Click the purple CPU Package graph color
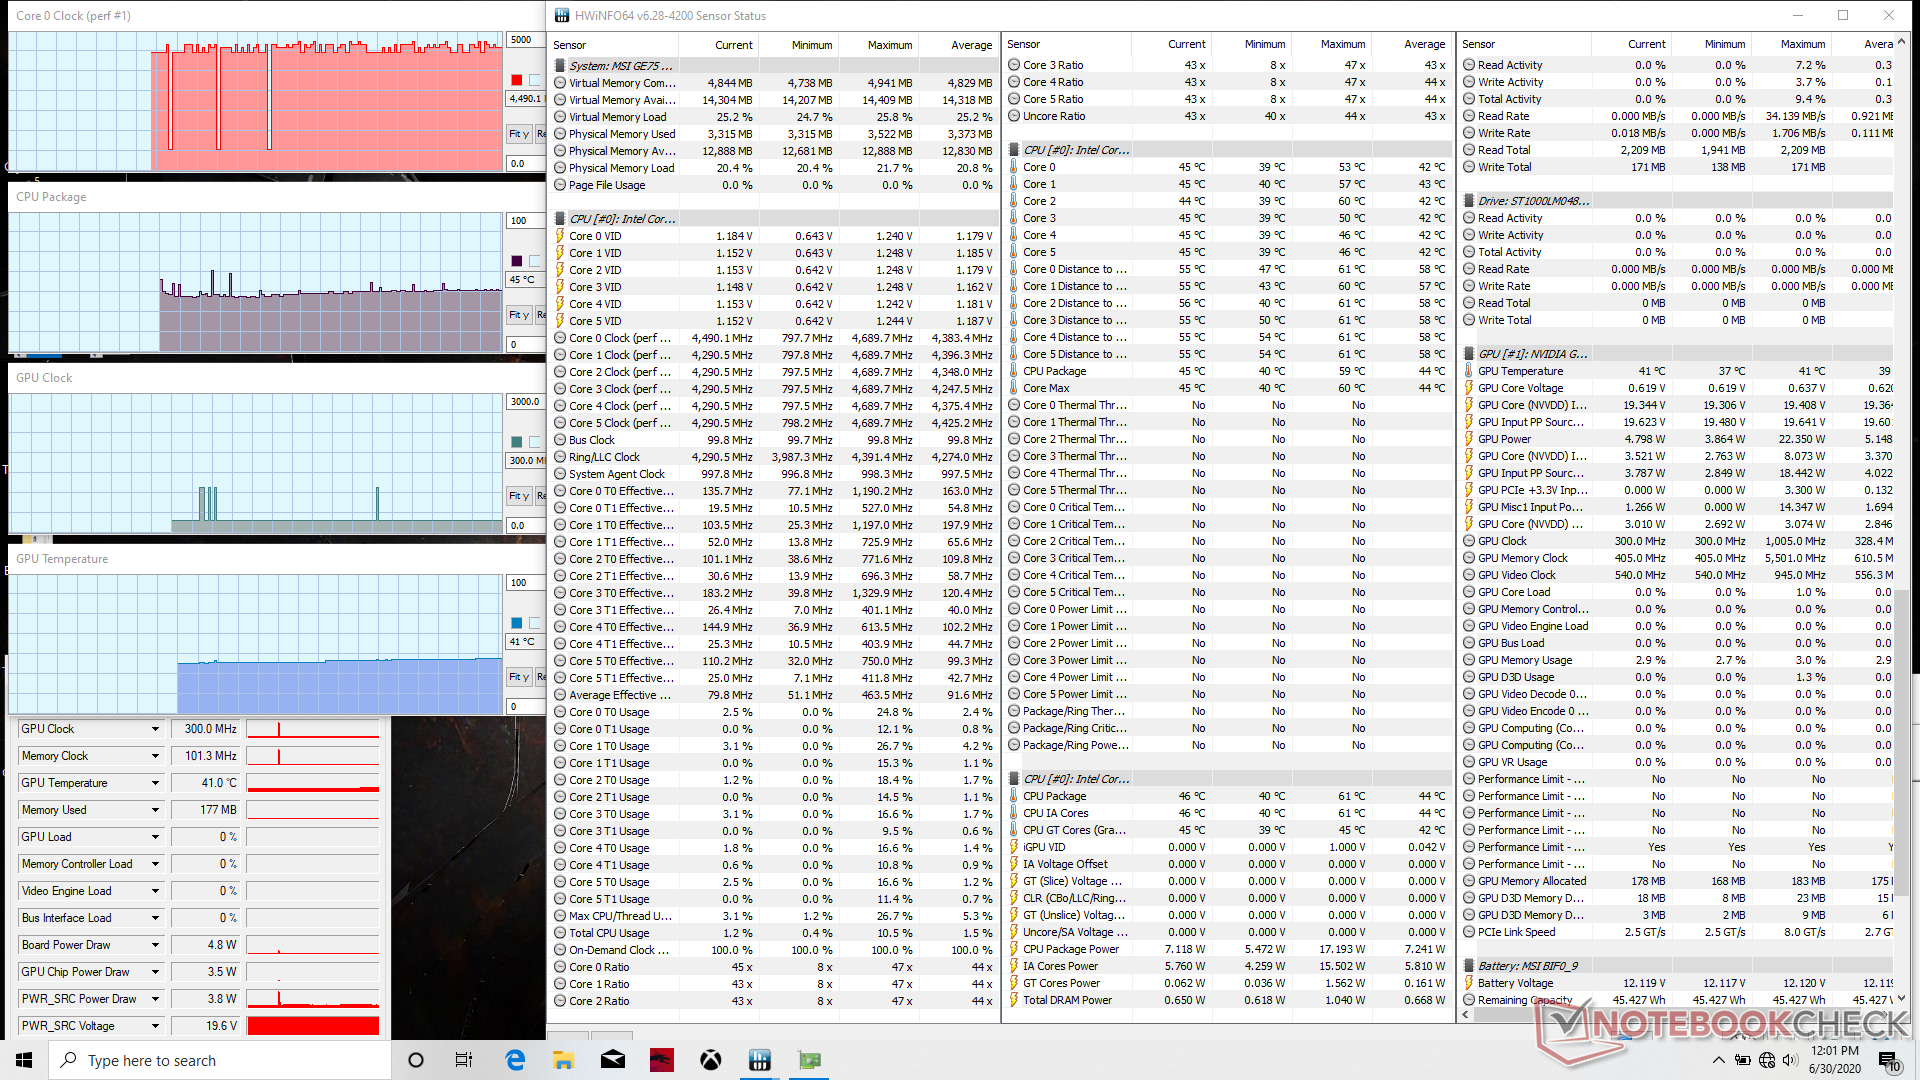This screenshot has height=1080, width=1920. 517,261
